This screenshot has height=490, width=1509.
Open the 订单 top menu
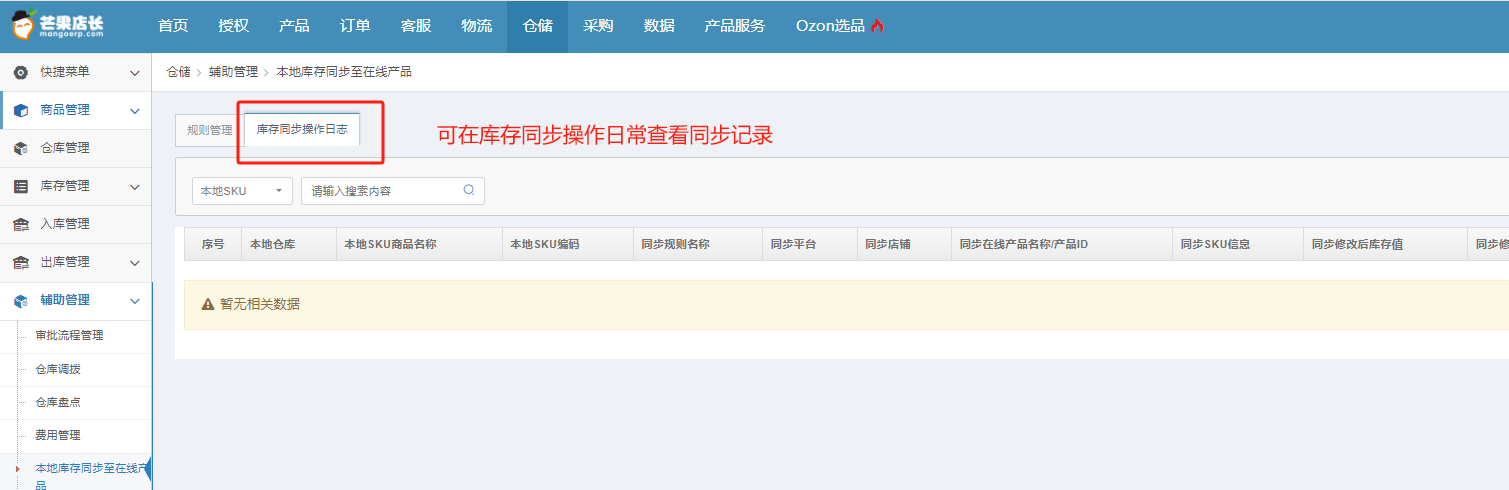coord(354,26)
